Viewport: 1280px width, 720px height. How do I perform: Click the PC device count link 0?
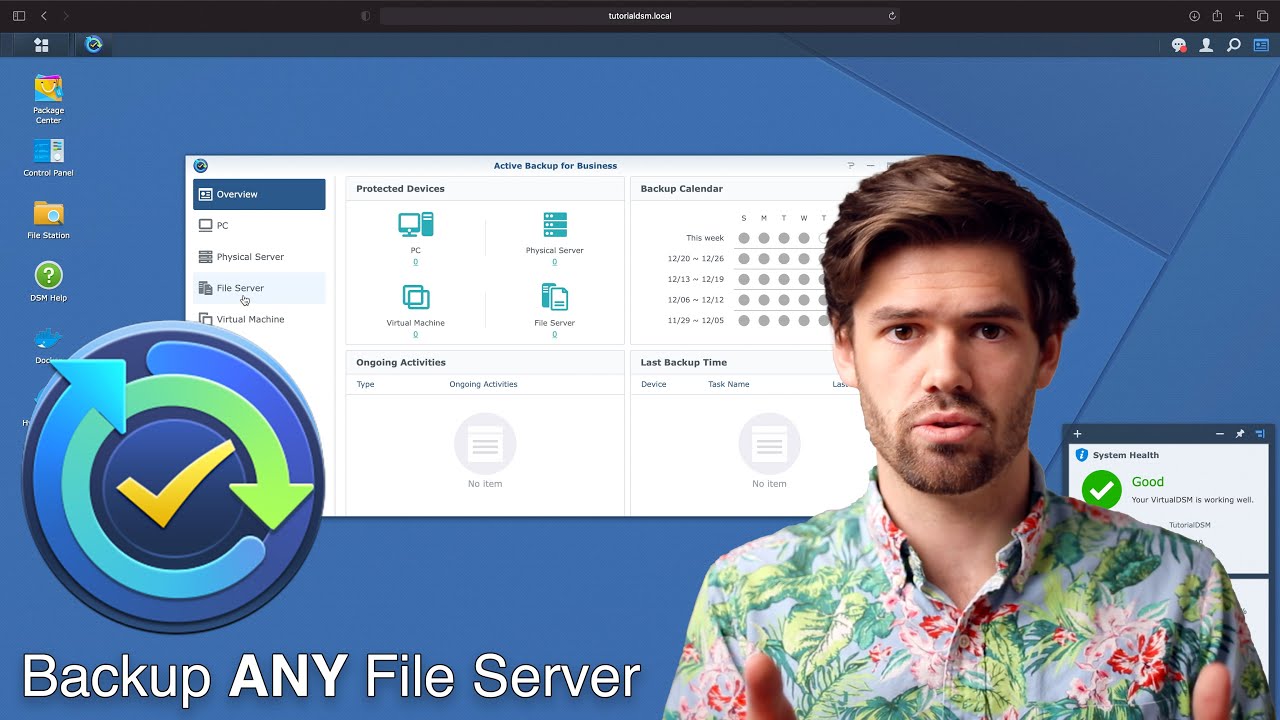[415, 262]
